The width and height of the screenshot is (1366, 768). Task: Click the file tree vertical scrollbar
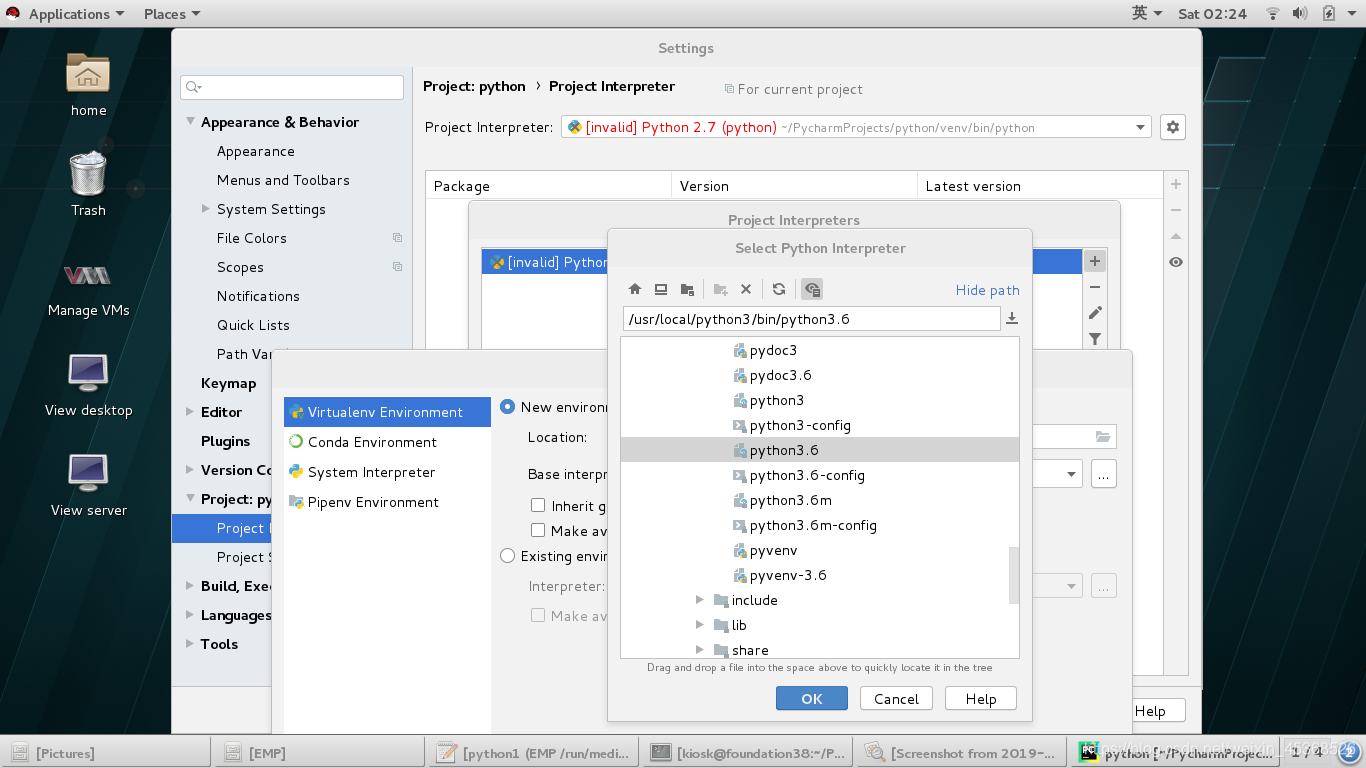pyautogui.click(x=1013, y=575)
